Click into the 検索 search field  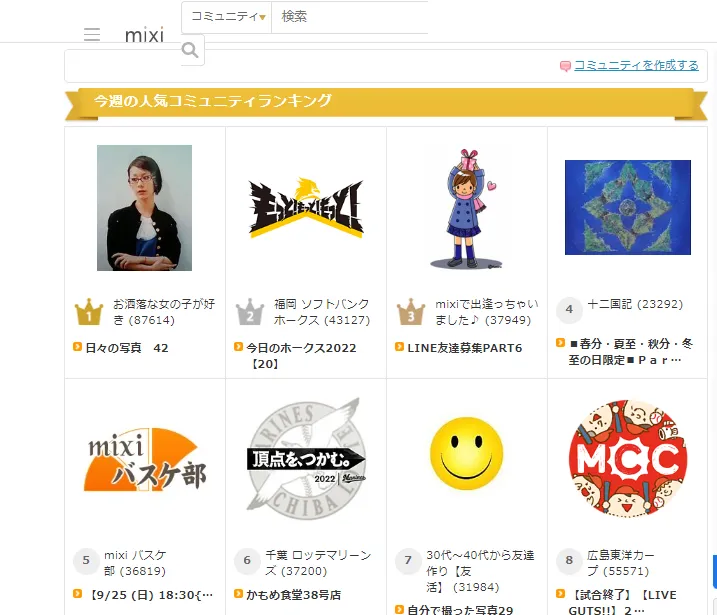[350, 17]
